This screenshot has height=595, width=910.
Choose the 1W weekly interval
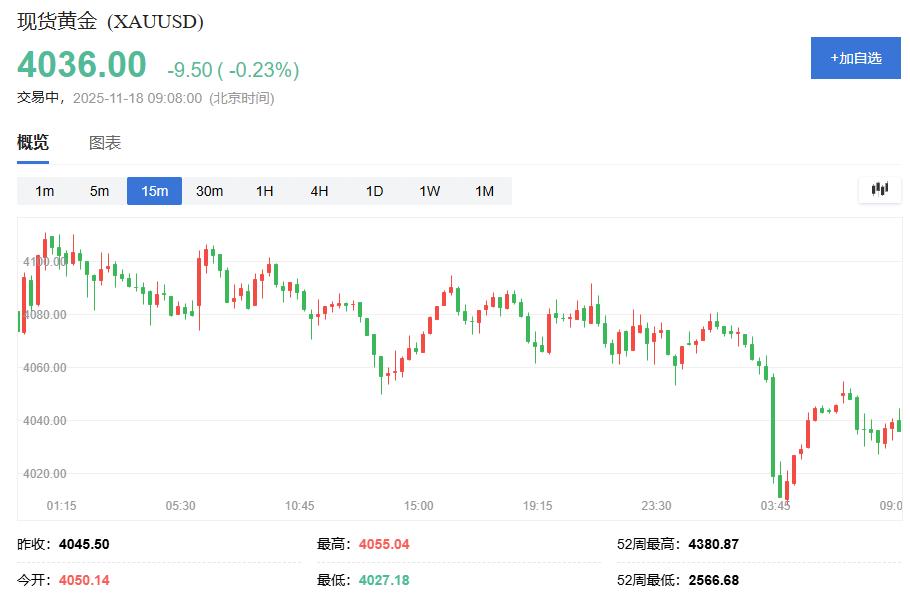[428, 191]
